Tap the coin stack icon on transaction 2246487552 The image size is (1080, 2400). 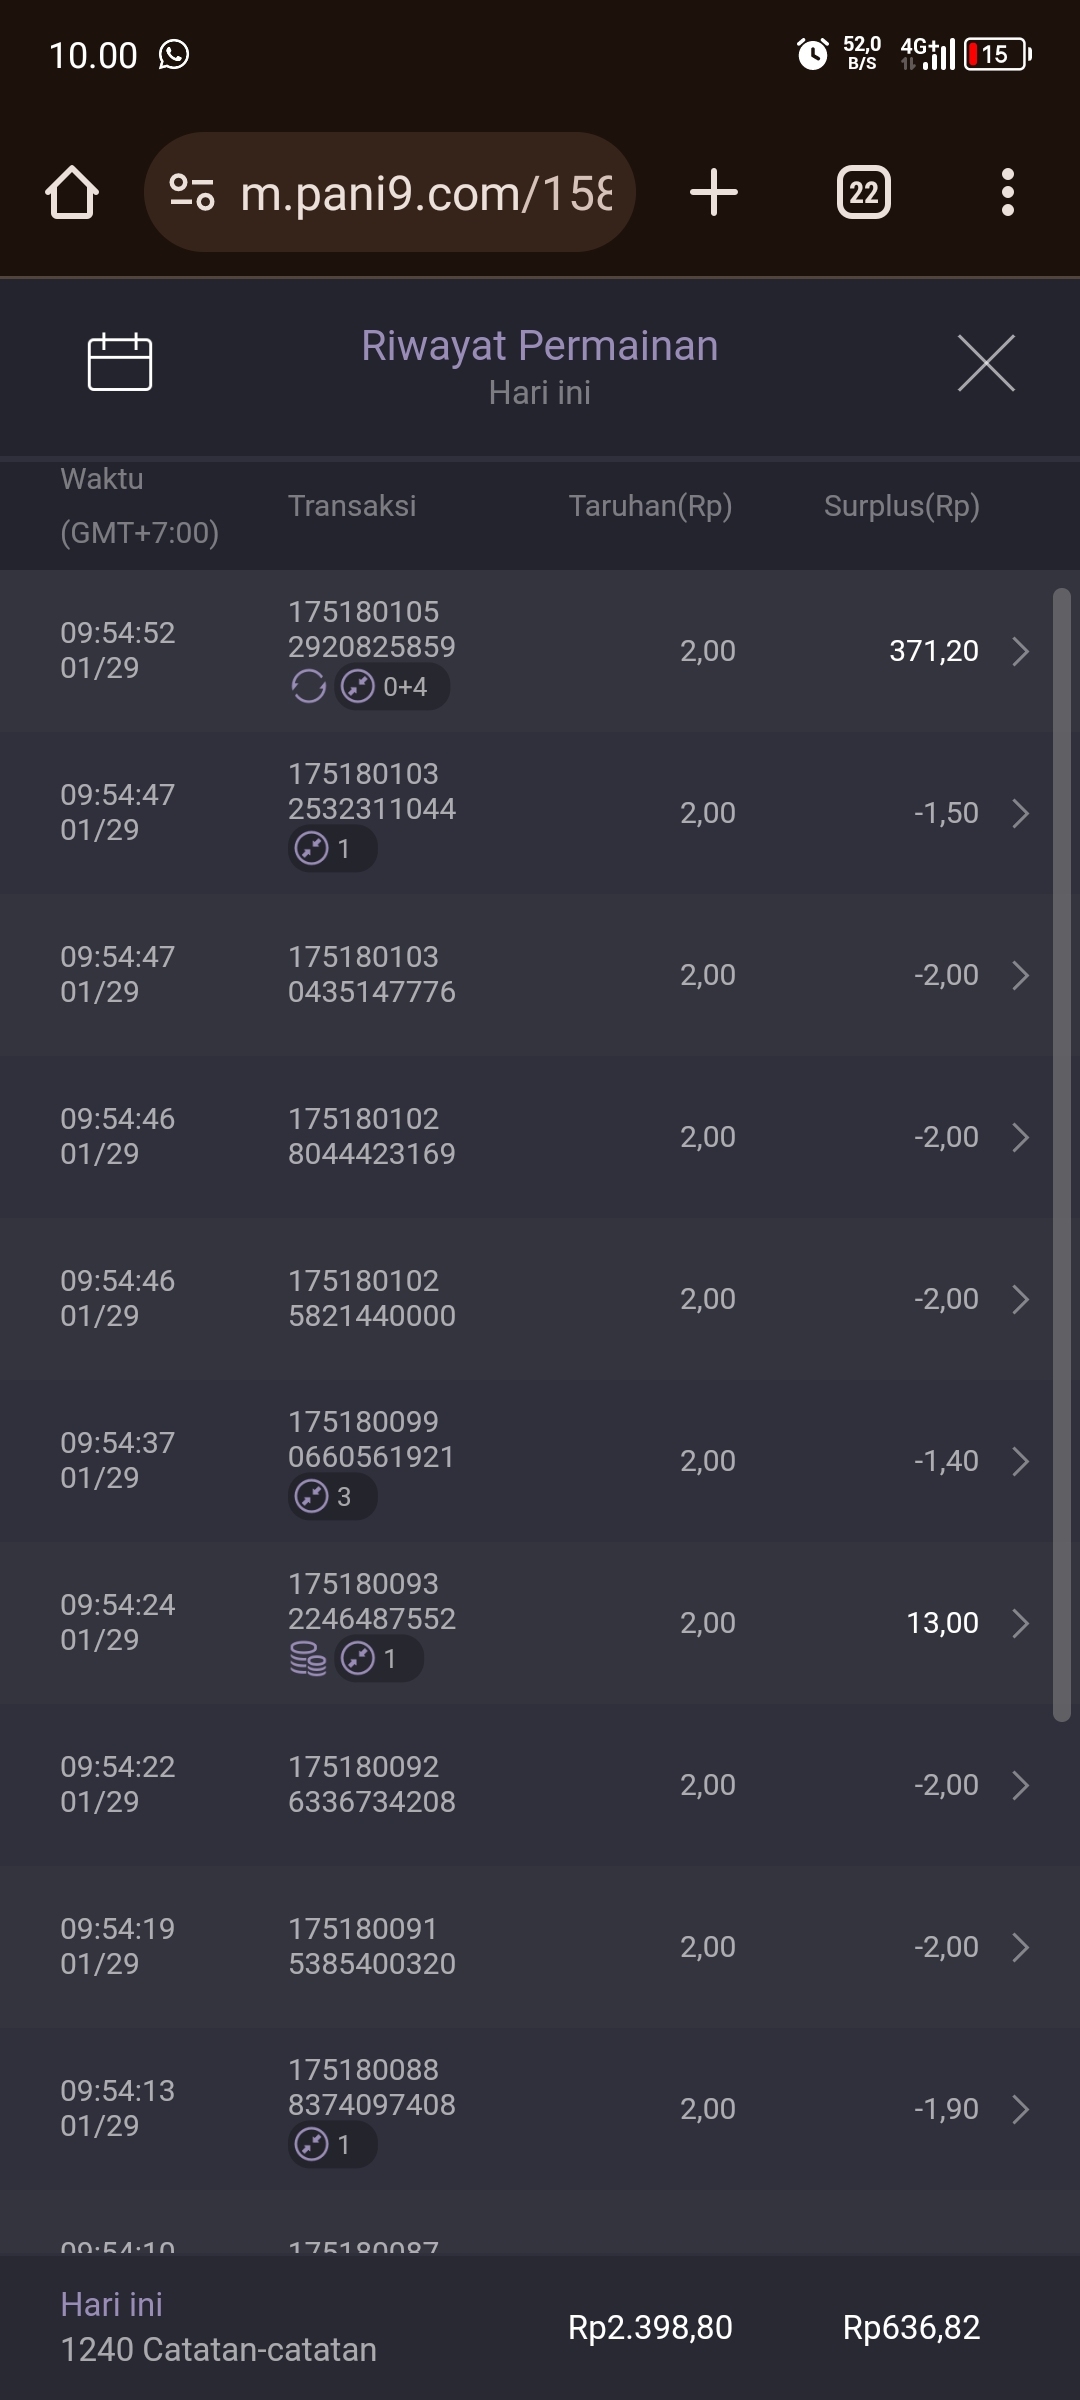point(308,1659)
